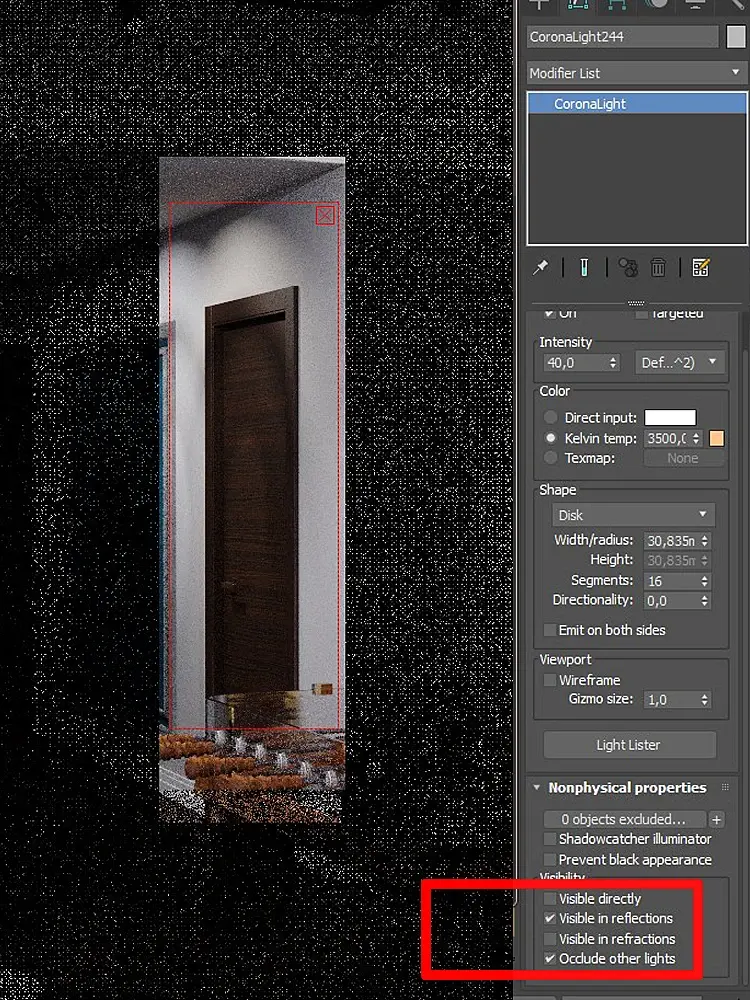Enable Shadowcatcher illuminator

coord(550,839)
